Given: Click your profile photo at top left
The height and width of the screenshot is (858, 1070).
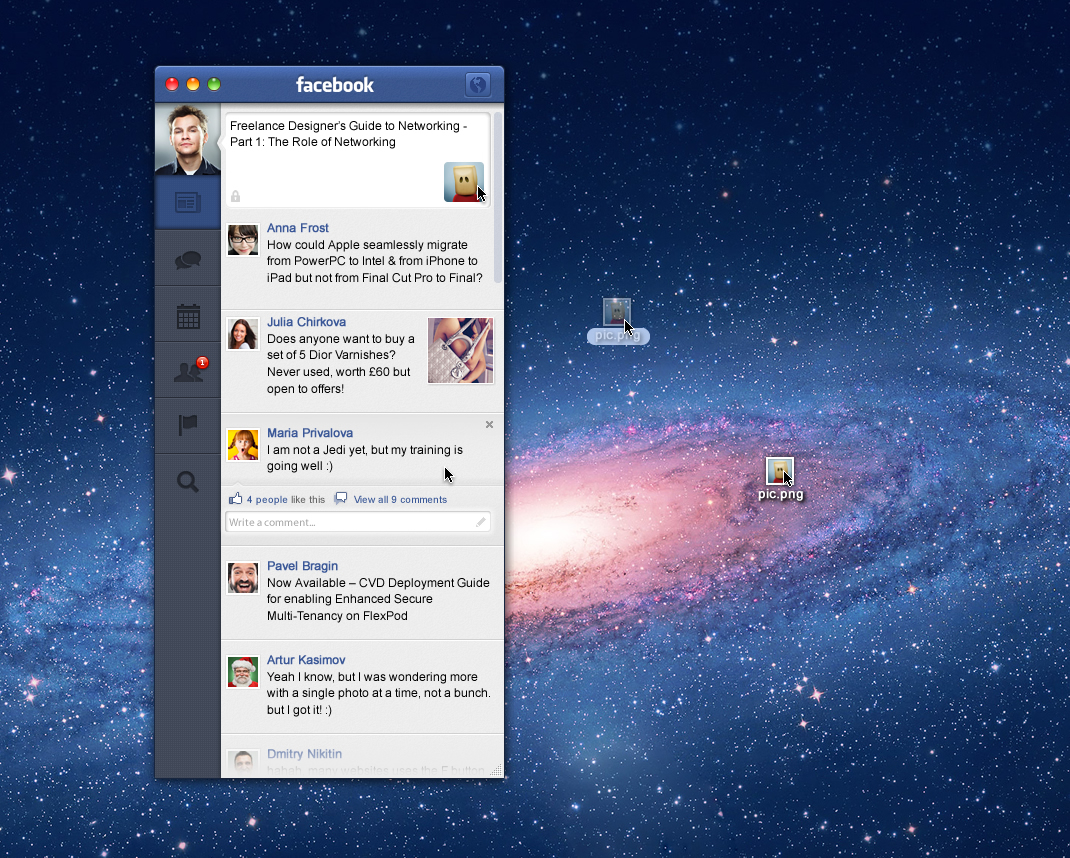Looking at the screenshot, I should pos(188,139).
